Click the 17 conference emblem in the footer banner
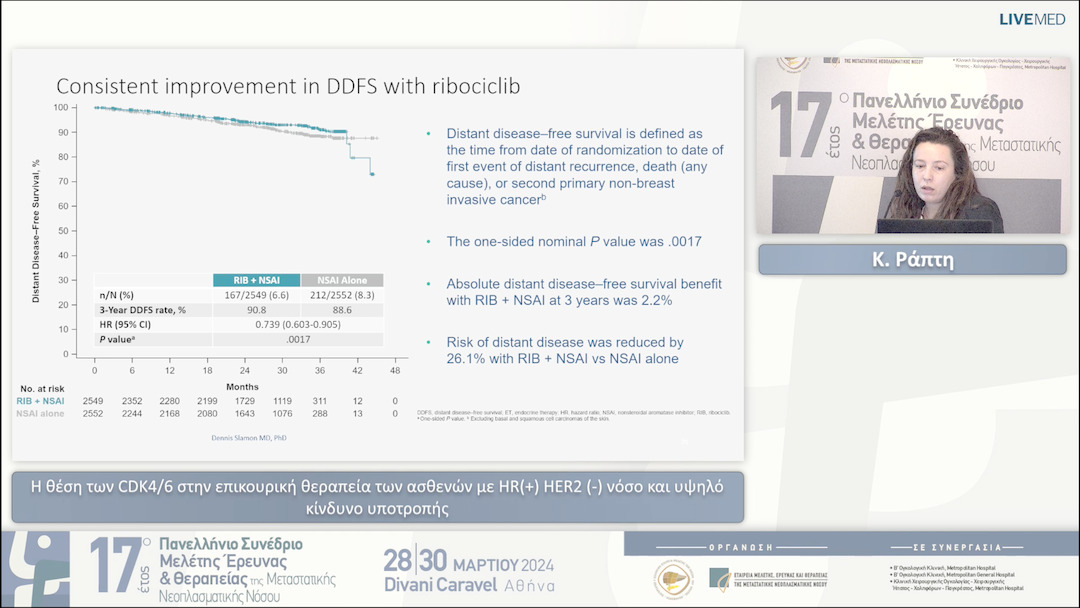The height and width of the screenshot is (608, 1080). 120,566
